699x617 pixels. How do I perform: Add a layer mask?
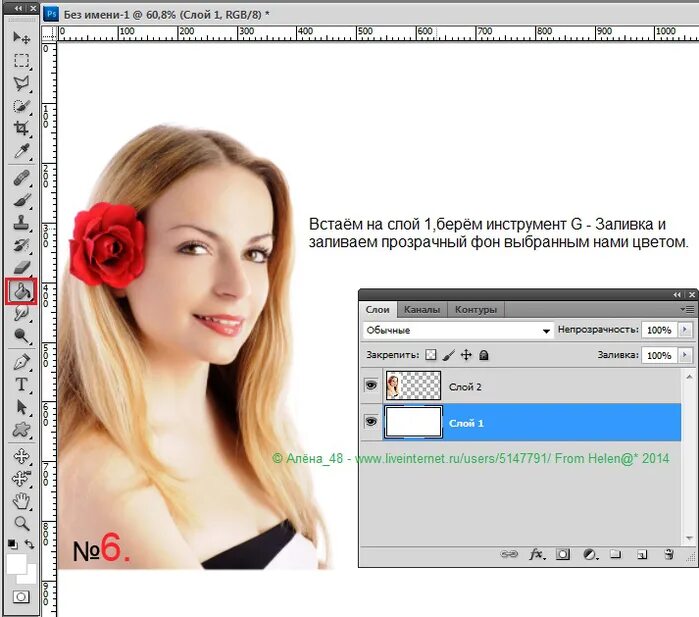563,554
